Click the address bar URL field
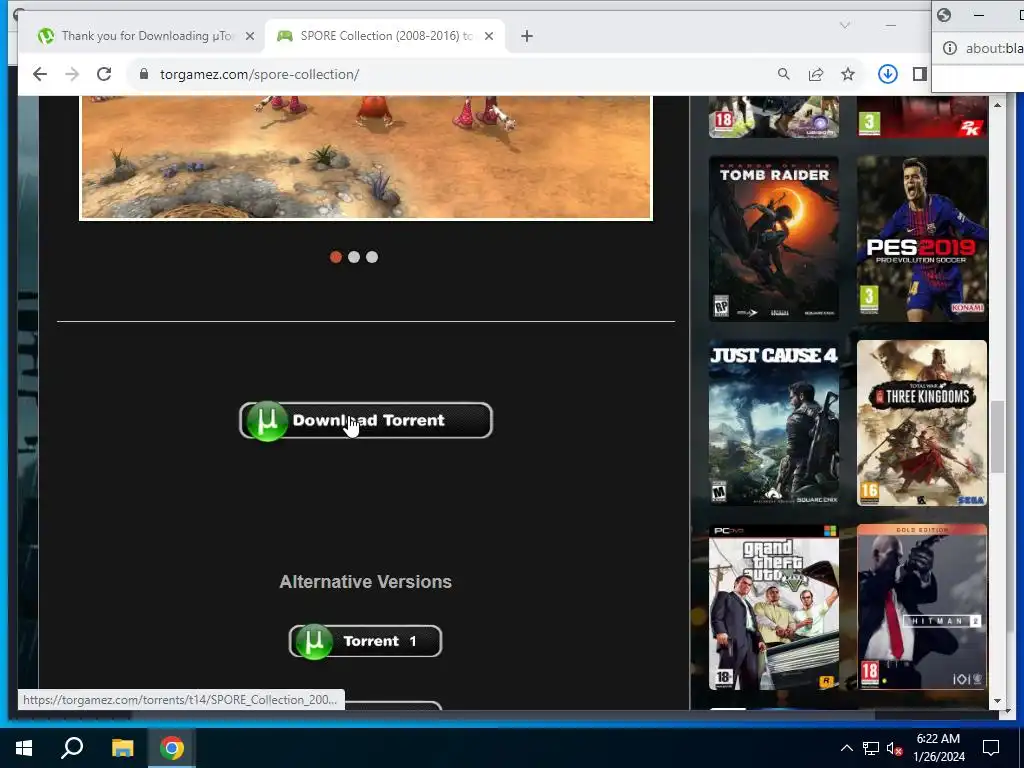Screen dimensions: 1024x768 (451, 74)
